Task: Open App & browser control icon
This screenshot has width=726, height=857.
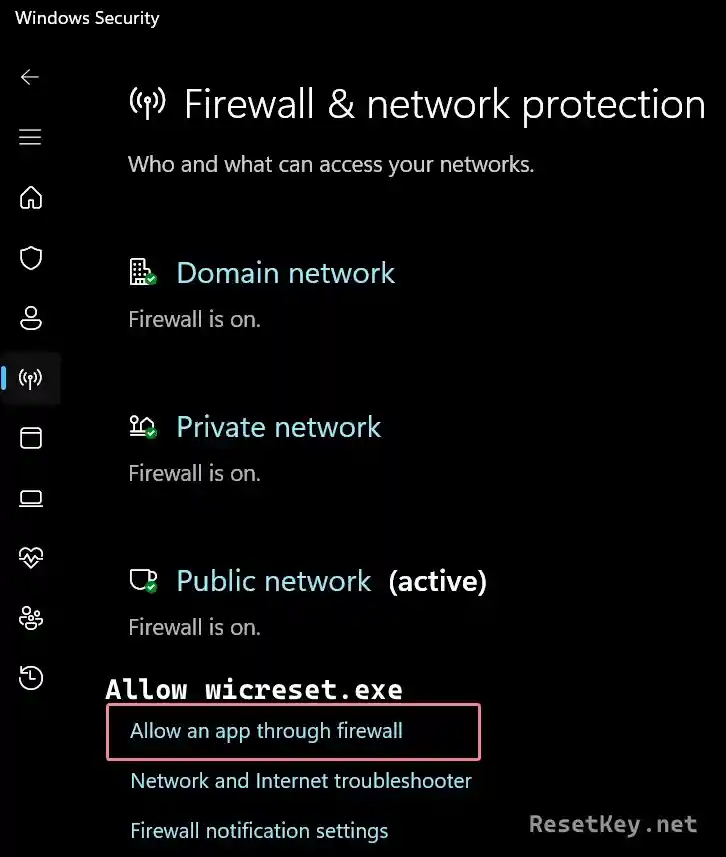Action: (x=30, y=438)
